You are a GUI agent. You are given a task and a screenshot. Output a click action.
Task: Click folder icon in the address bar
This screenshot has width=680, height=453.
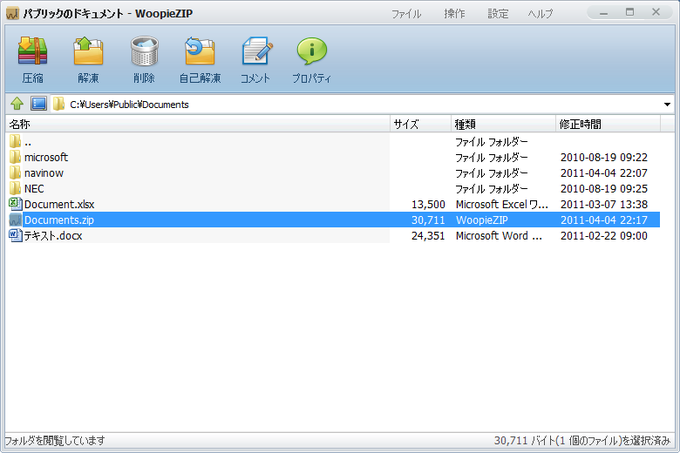point(59,104)
